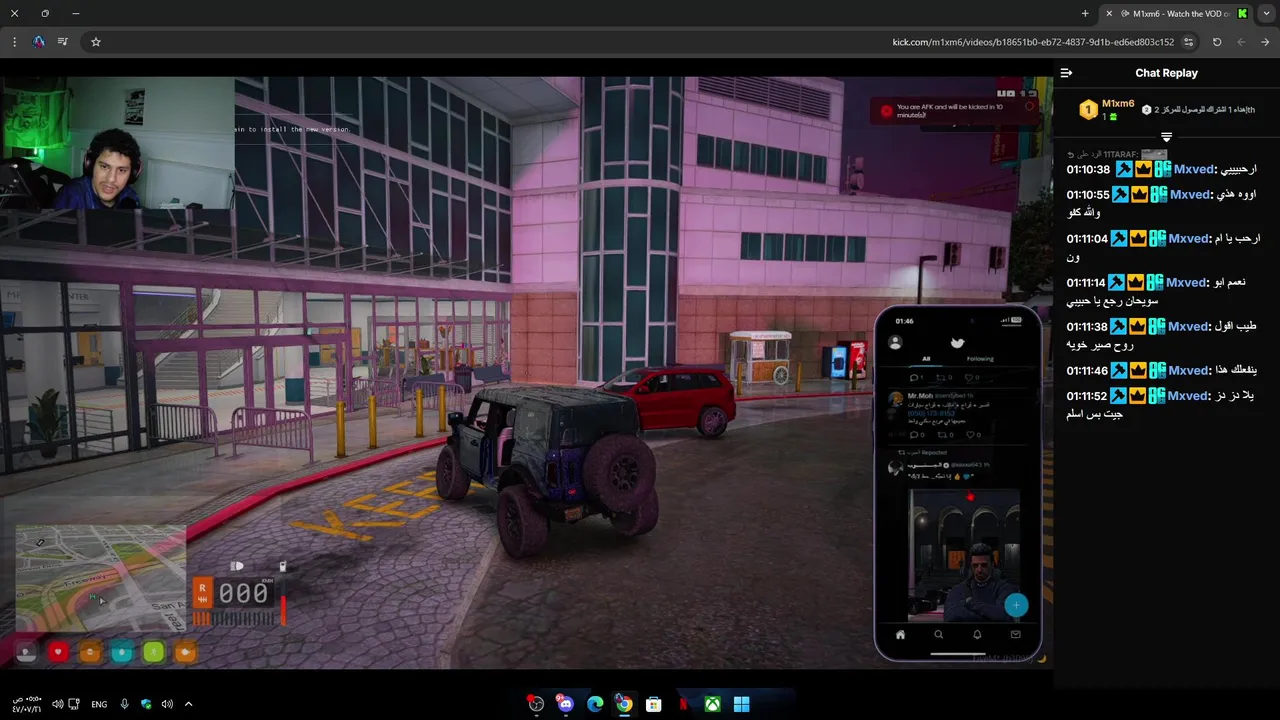
Task: Select the M1xm6 Watch the VOD tab
Action: click(1175, 14)
